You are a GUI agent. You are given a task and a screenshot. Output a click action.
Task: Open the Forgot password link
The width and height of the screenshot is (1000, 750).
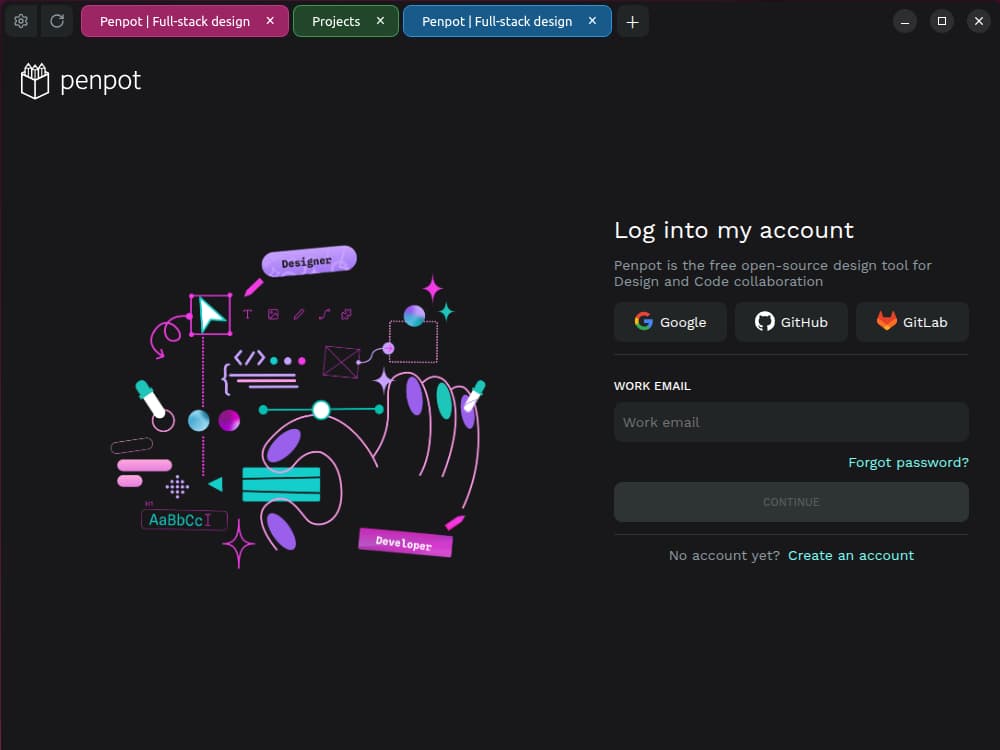pyautogui.click(x=908, y=462)
